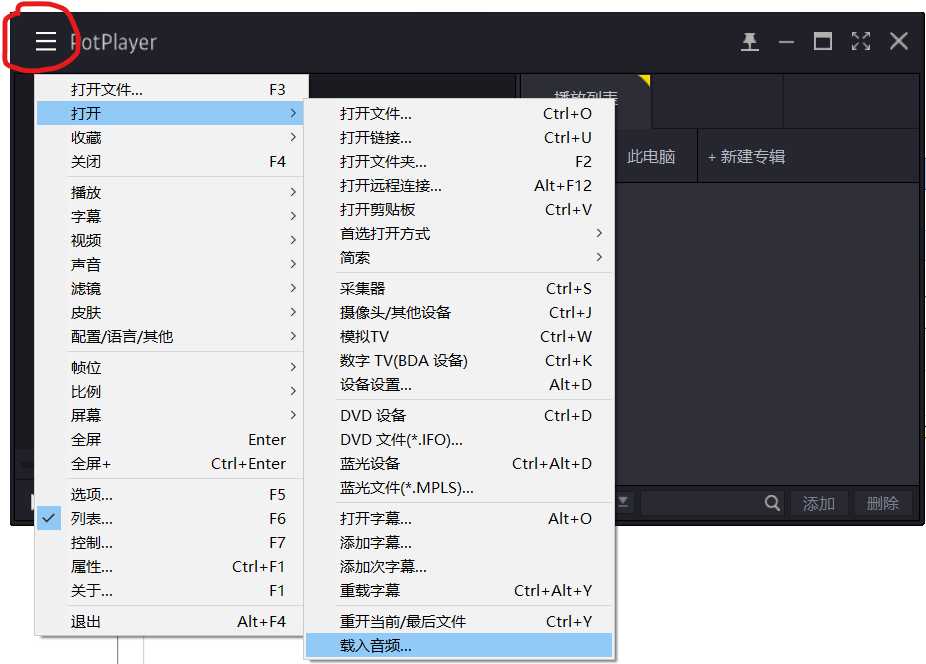Viewport: 926px width, 664px height.
Task: Choose 打开文件... Ctrl+O in the submenu
Action: point(459,113)
